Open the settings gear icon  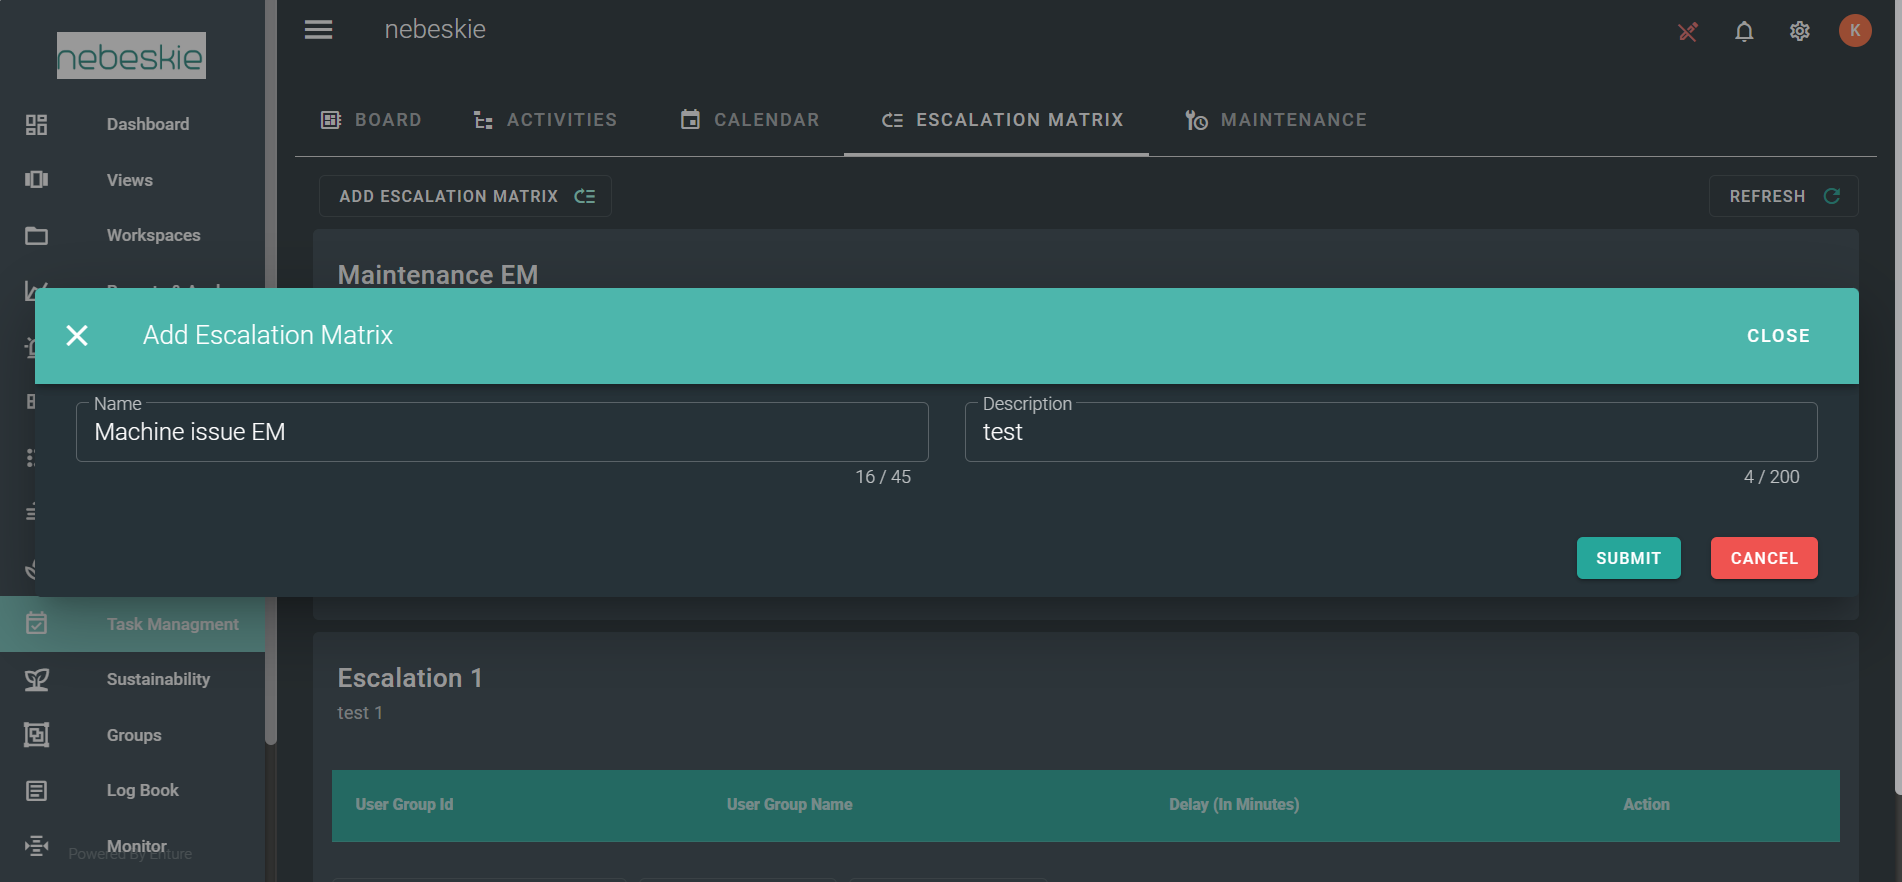(1799, 31)
